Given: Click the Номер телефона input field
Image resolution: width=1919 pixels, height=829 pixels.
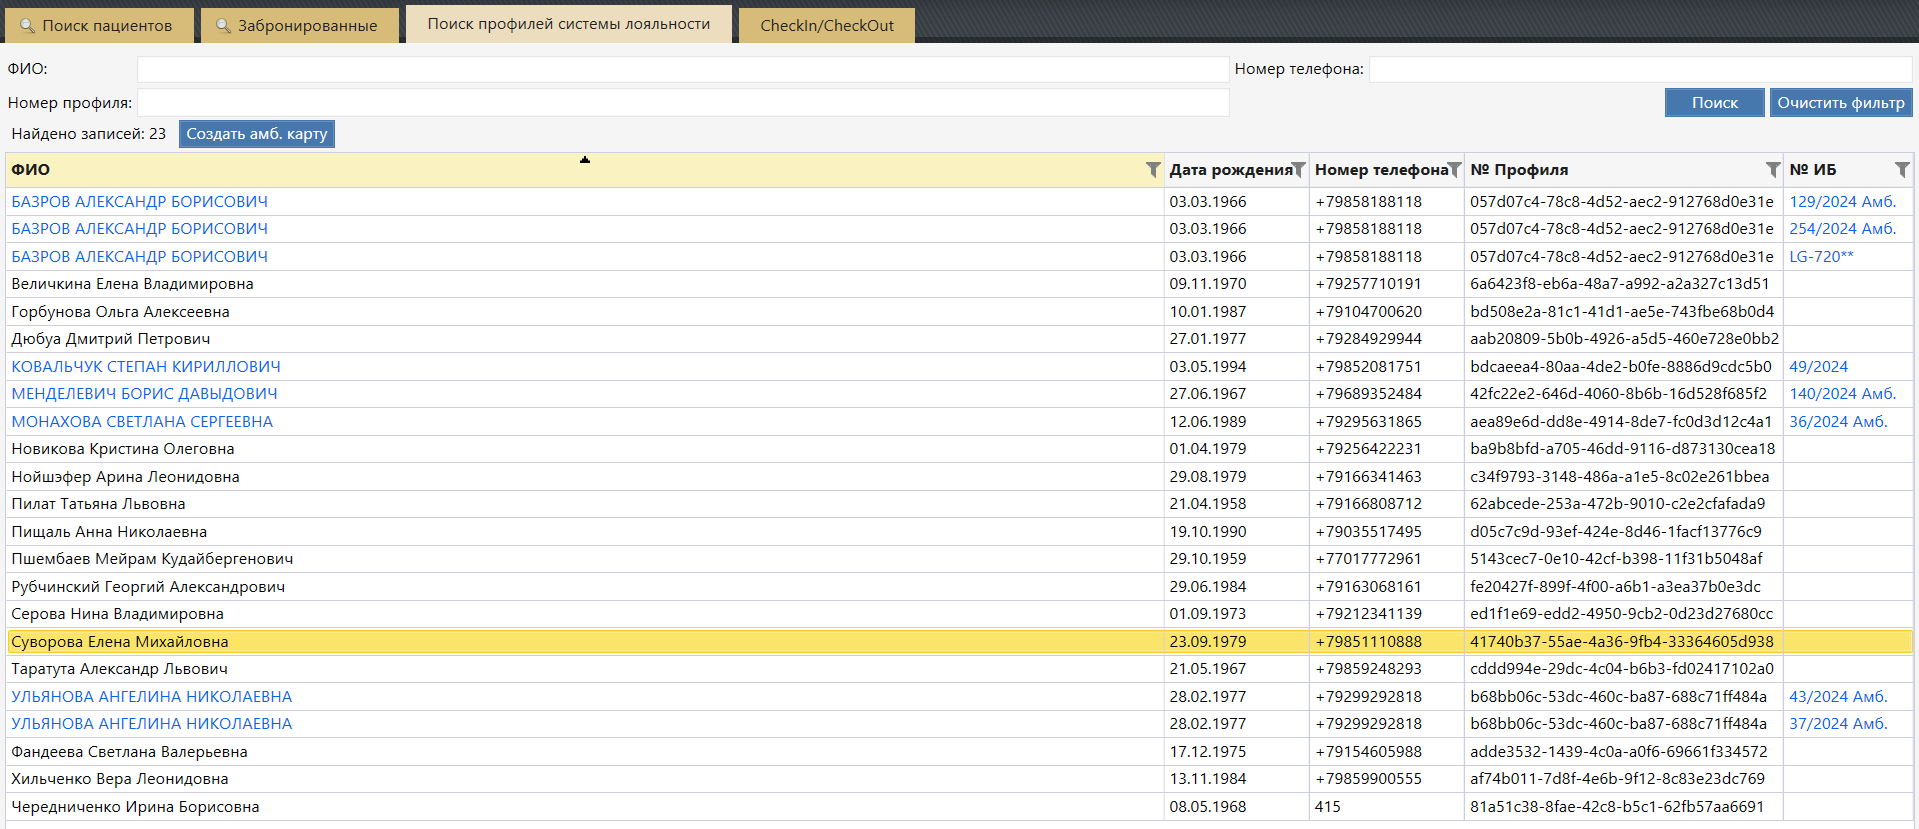Looking at the screenshot, I should click(1639, 69).
